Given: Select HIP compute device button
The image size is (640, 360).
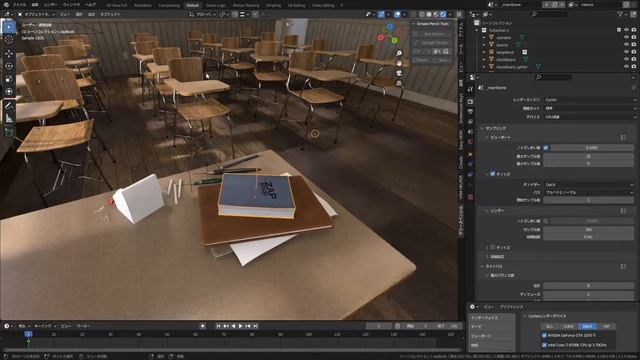Looking at the screenshot, I should [607, 327].
